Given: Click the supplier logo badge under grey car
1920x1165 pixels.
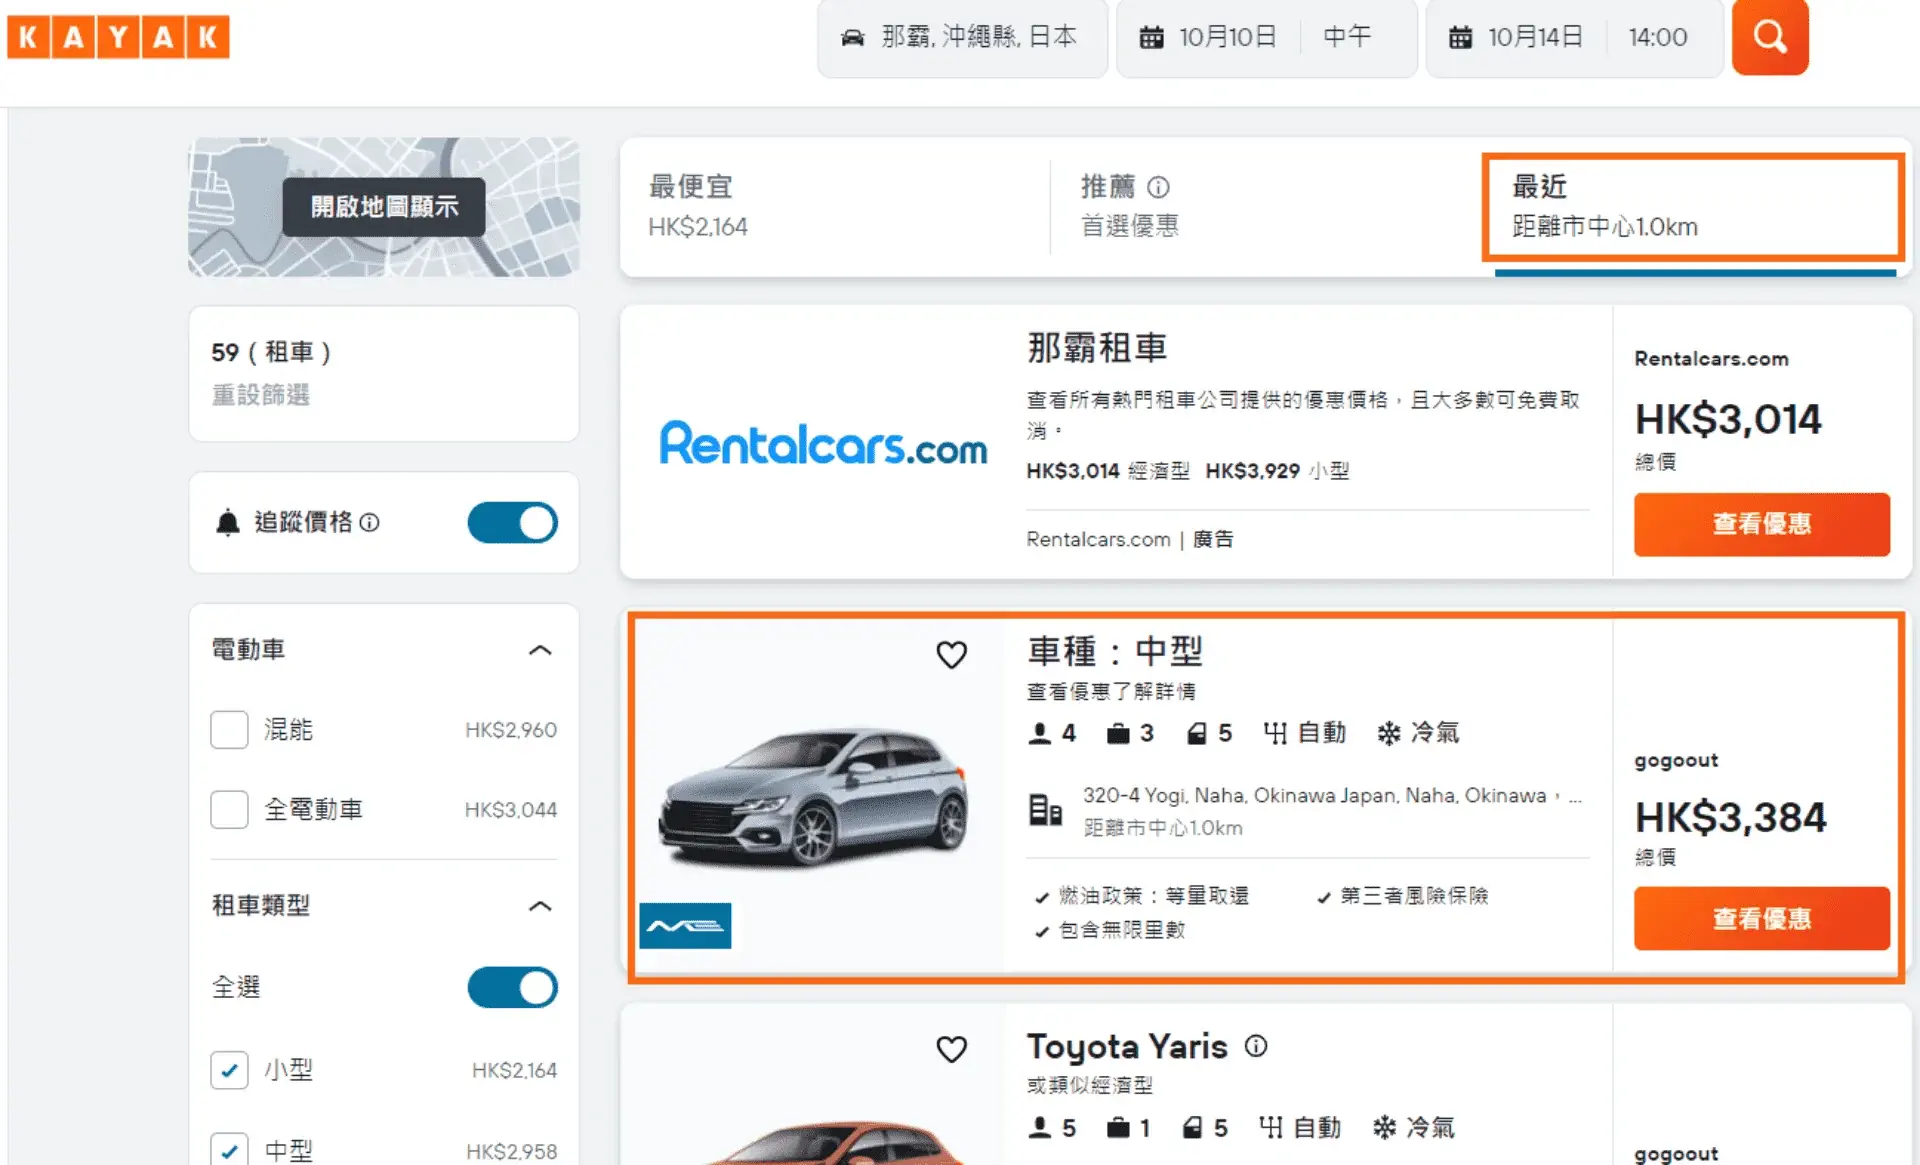Looking at the screenshot, I should tap(685, 926).
